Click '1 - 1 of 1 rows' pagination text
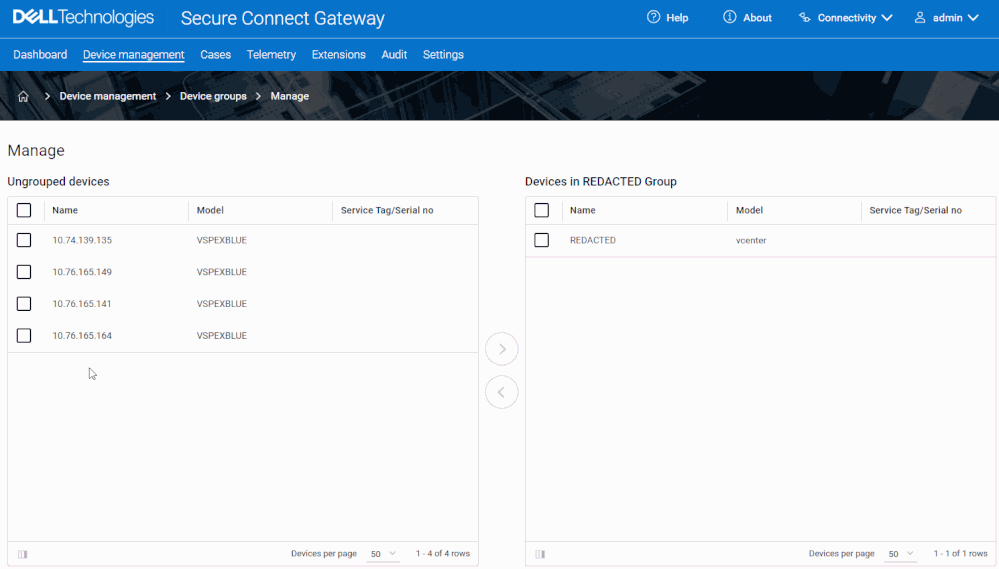Image resolution: width=999 pixels, height=569 pixels. coord(961,554)
